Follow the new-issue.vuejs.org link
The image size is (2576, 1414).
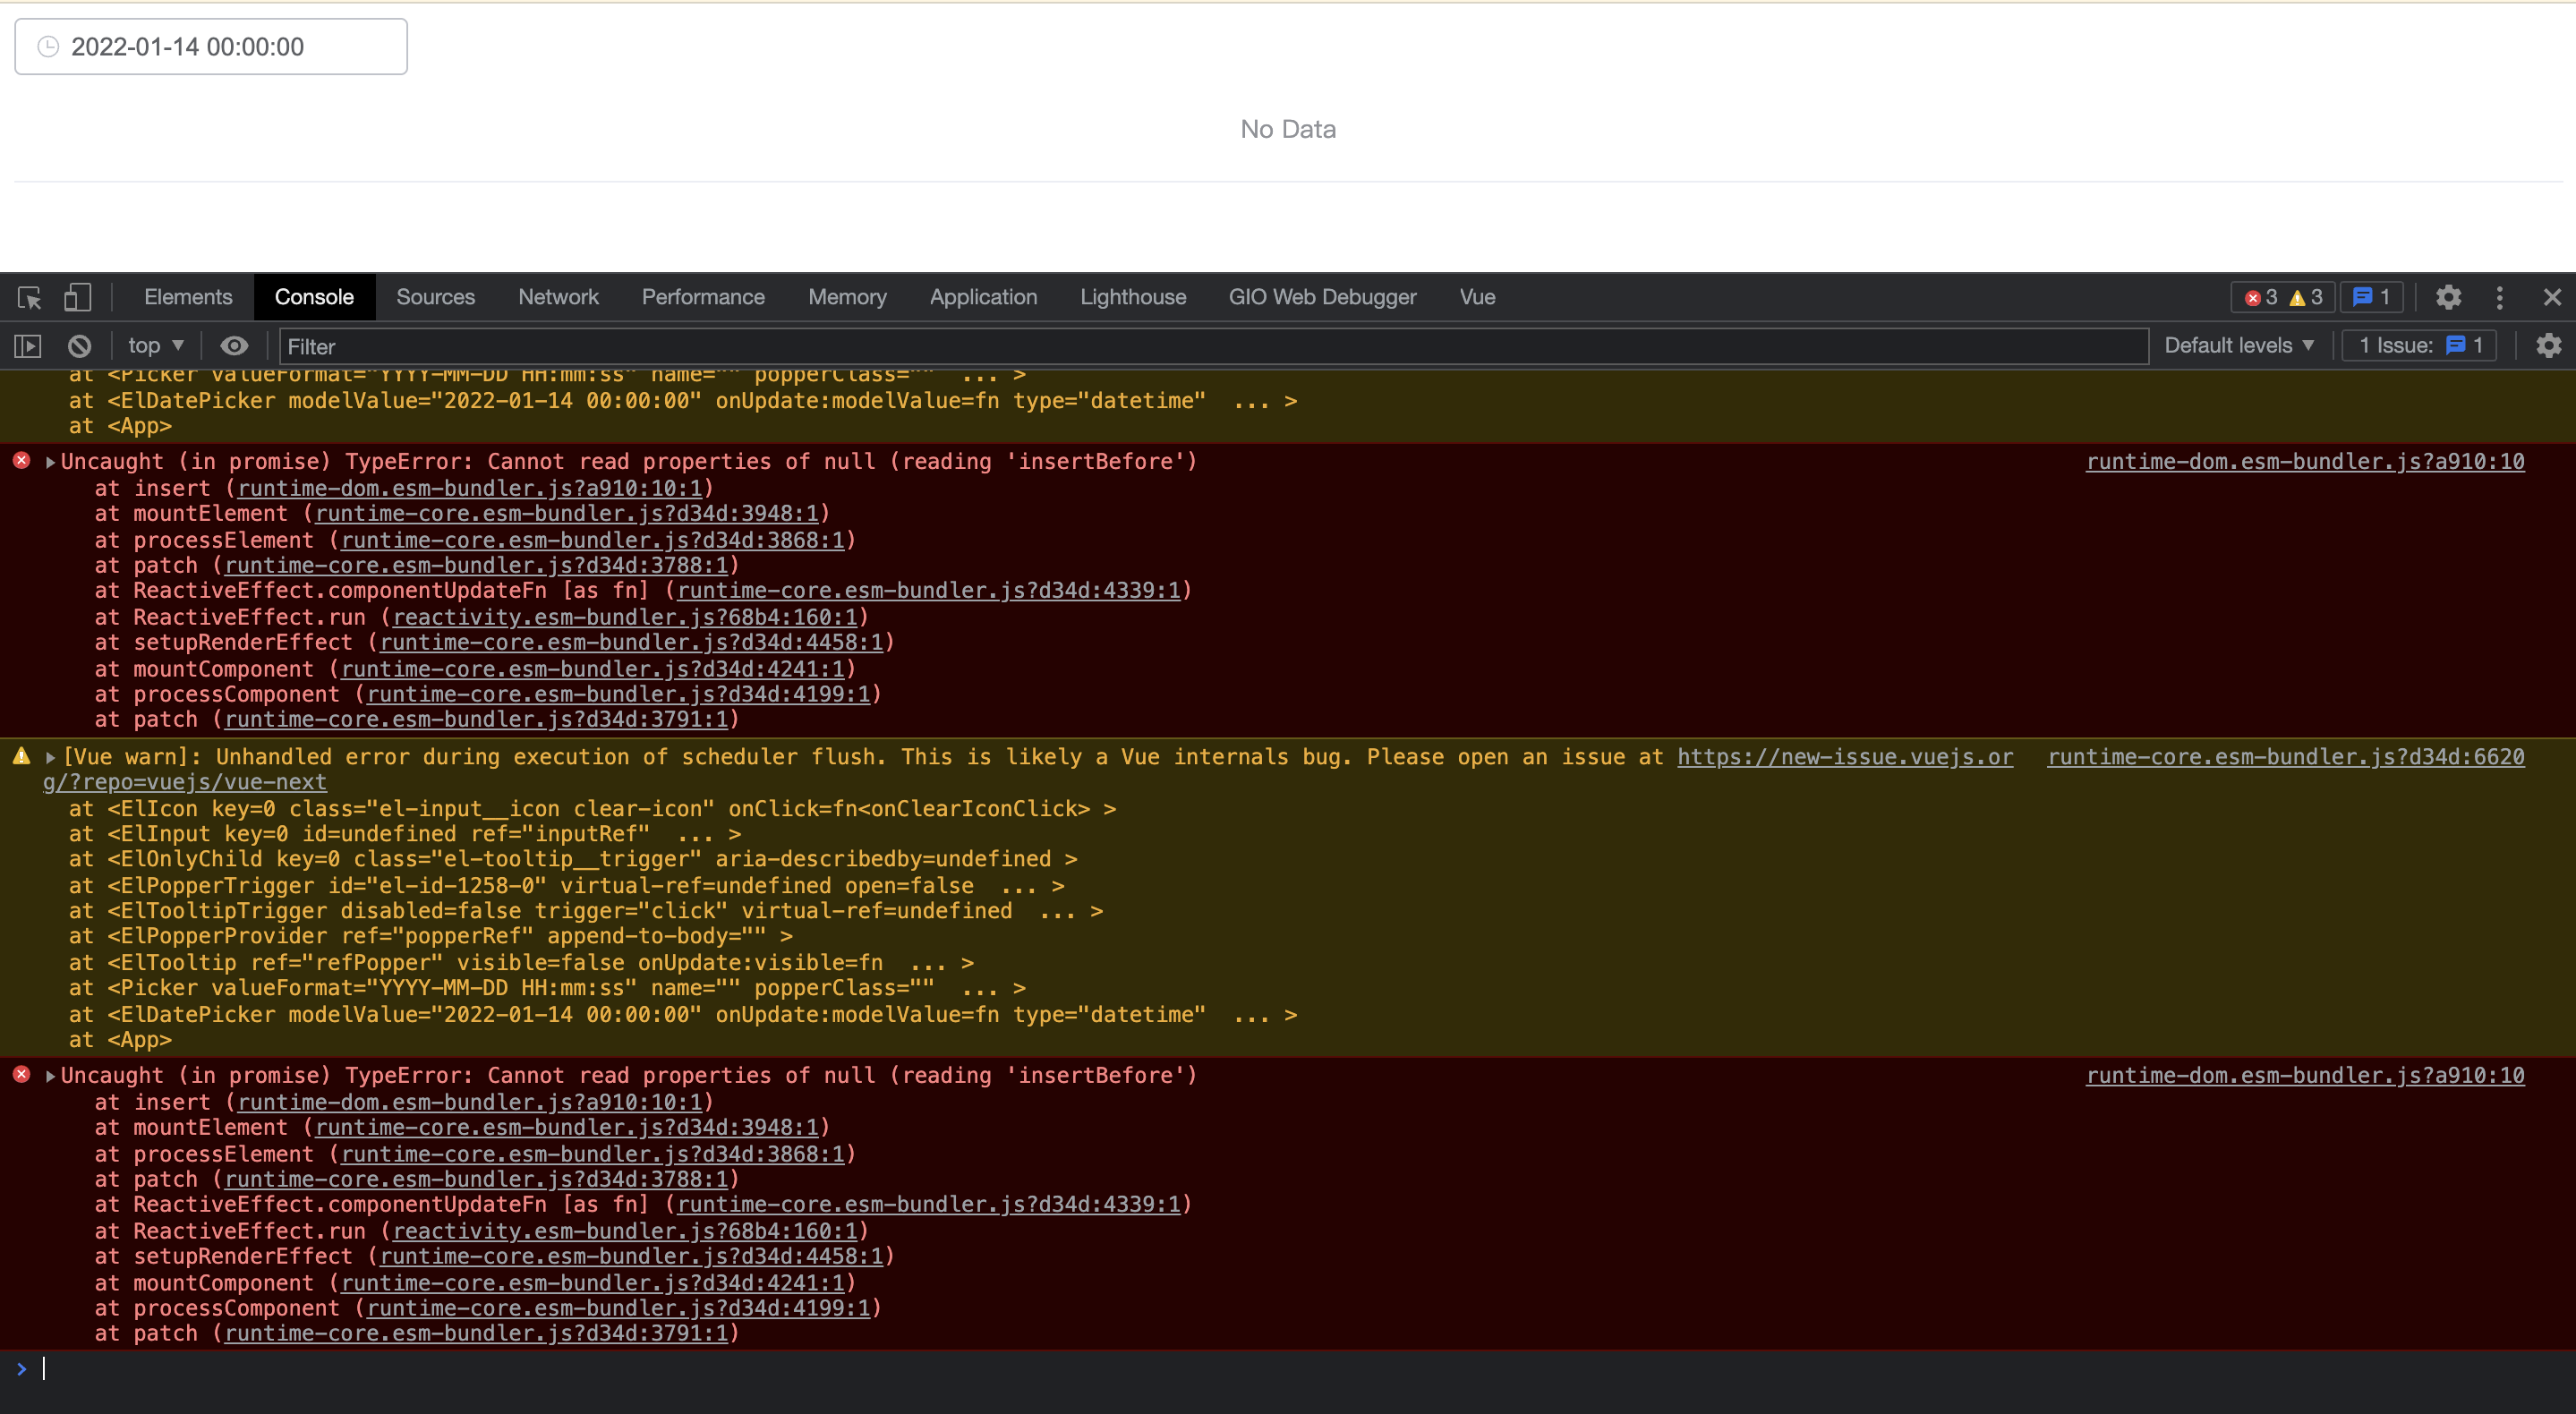pyautogui.click(x=1843, y=757)
